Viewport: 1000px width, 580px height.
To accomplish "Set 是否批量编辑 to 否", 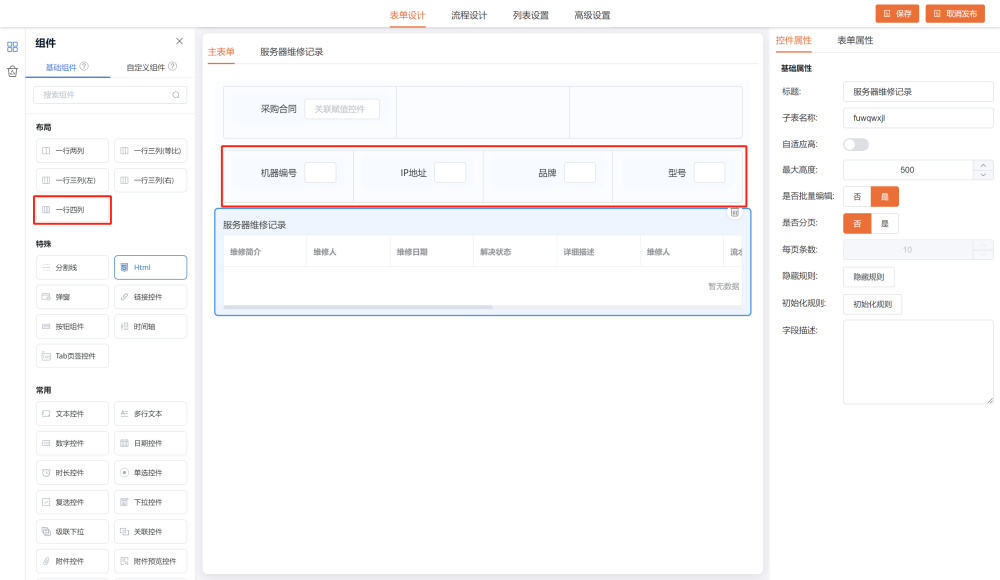I will [857, 197].
